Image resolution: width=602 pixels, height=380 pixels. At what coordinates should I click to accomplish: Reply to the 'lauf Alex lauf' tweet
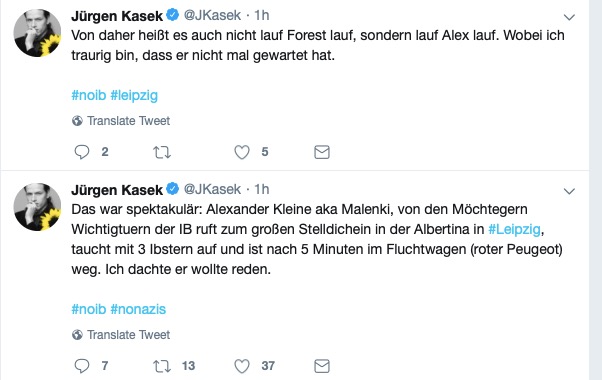coord(82,152)
